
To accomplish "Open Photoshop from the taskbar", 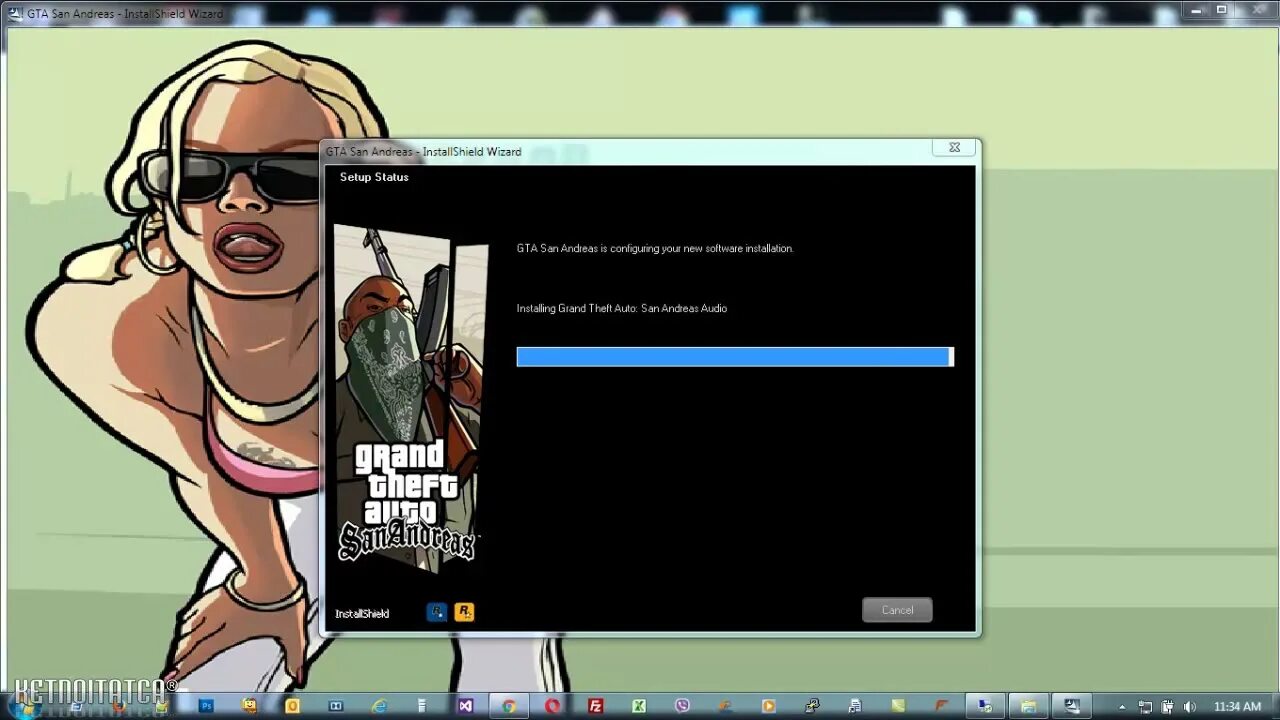I will (206, 706).
